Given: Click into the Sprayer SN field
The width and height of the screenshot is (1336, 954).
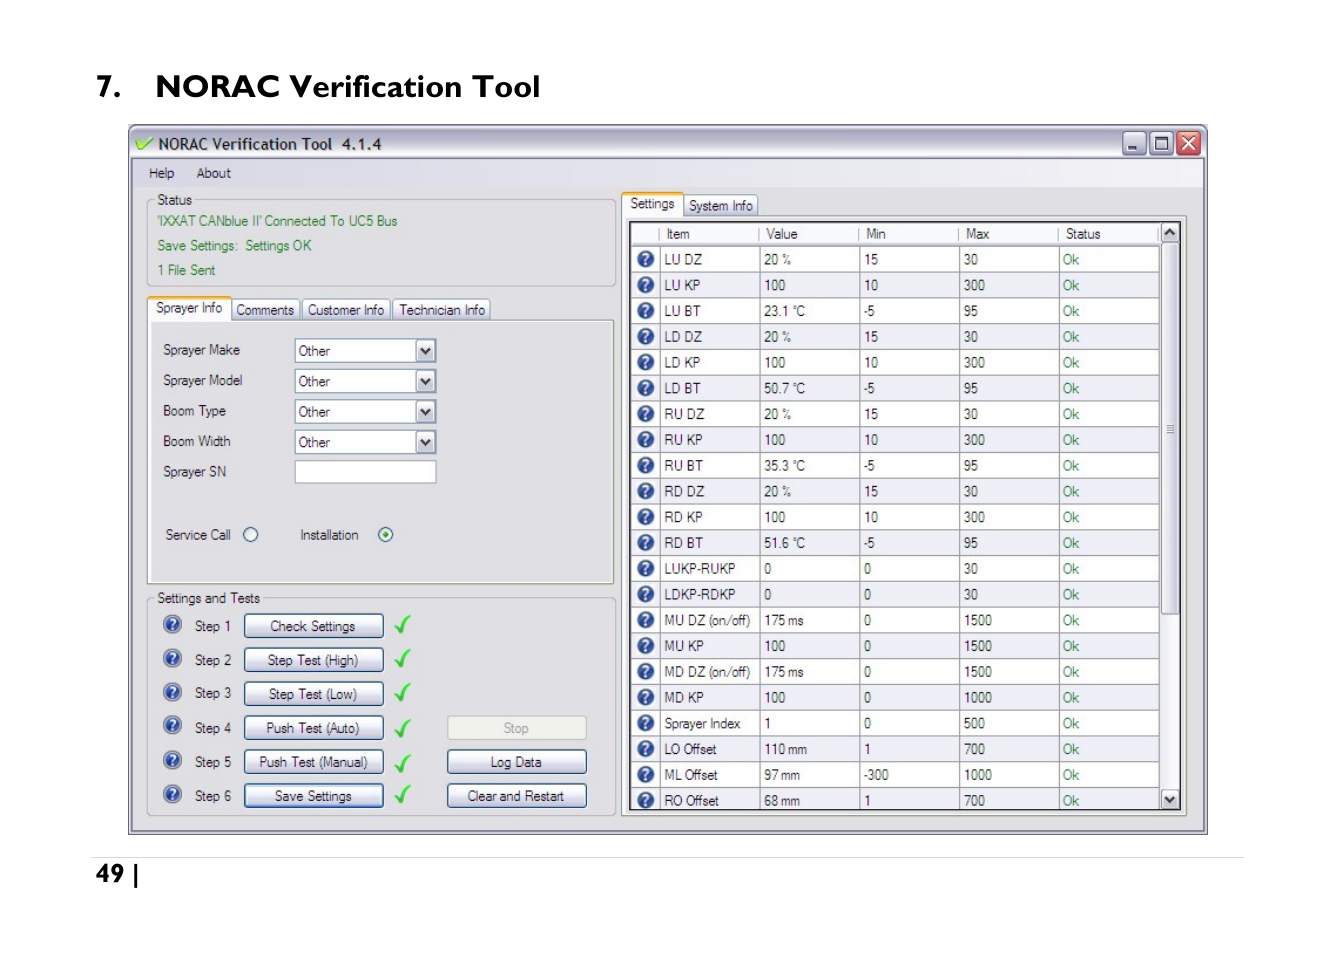Looking at the screenshot, I should pos(365,472).
